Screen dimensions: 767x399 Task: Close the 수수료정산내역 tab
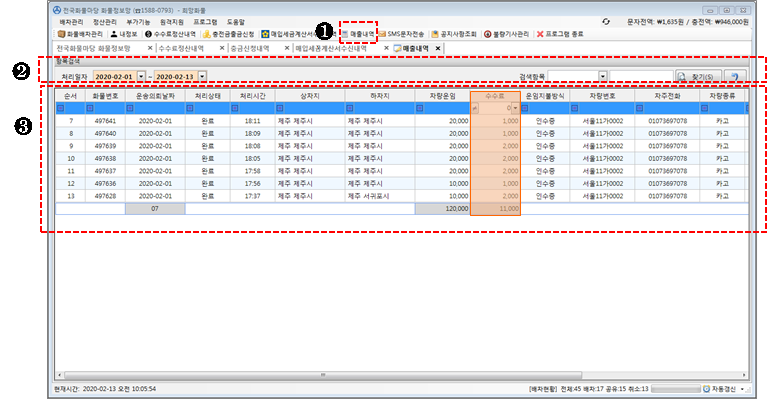point(222,48)
